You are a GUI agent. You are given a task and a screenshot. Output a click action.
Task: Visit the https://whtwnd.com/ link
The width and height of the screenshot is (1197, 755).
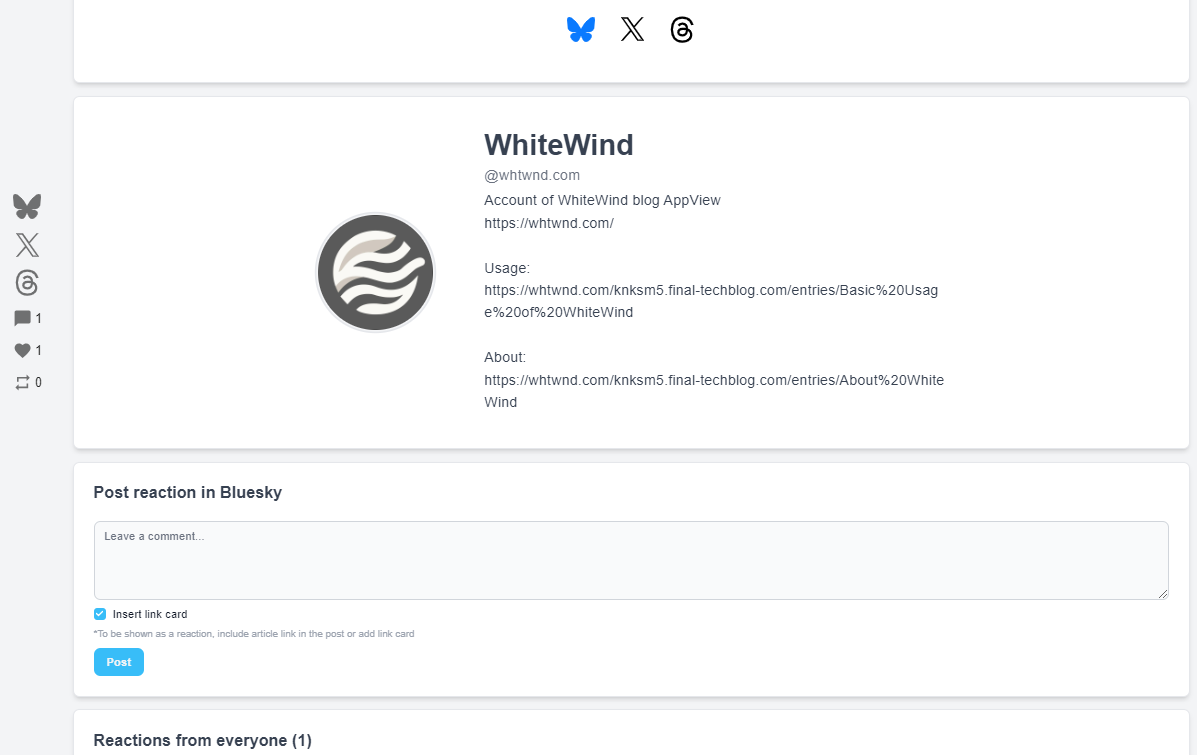[x=548, y=223]
